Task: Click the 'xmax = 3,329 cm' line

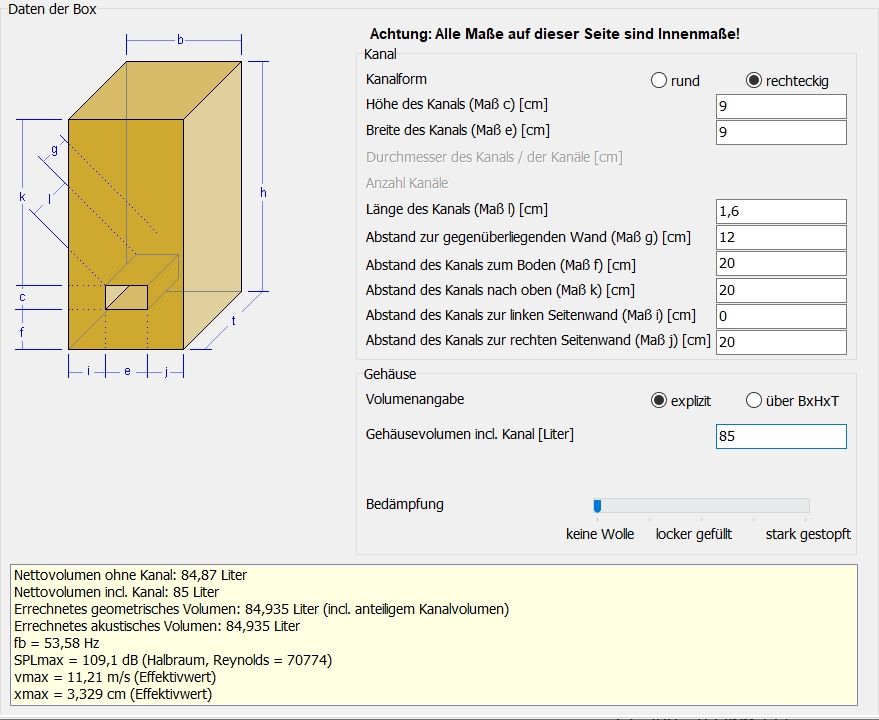Action: pyautogui.click(x=113, y=694)
